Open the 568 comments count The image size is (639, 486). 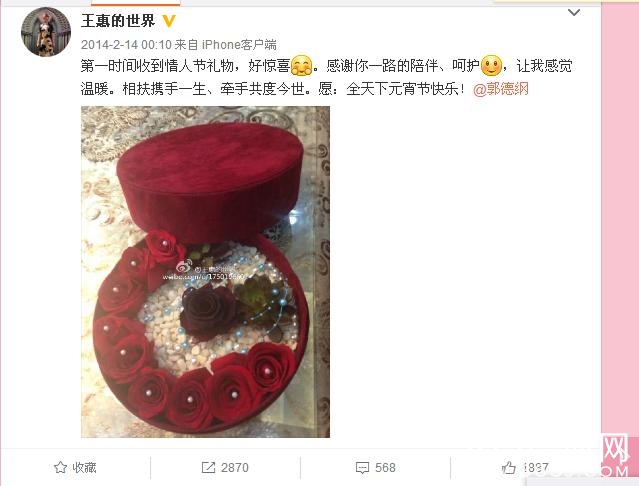385,467
